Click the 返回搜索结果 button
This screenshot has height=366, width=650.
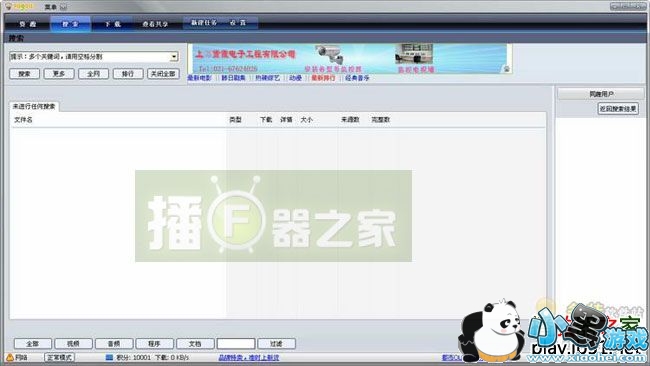618,109
